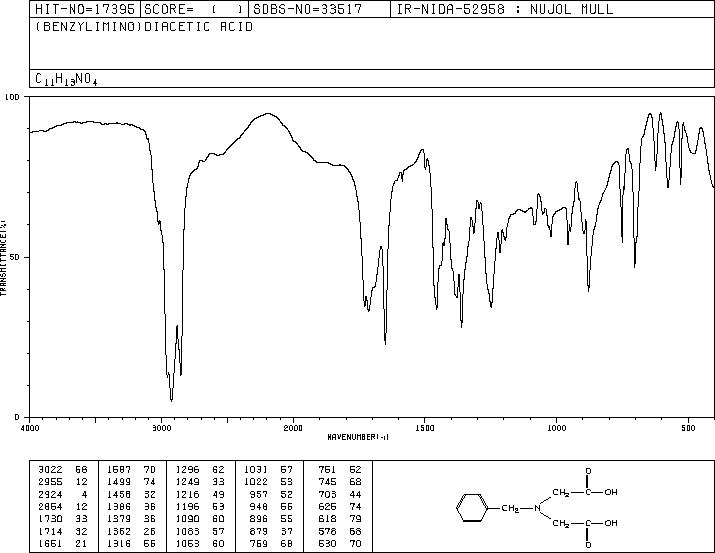
Task: Select the 618 peak table row
Action: (340, 519)
